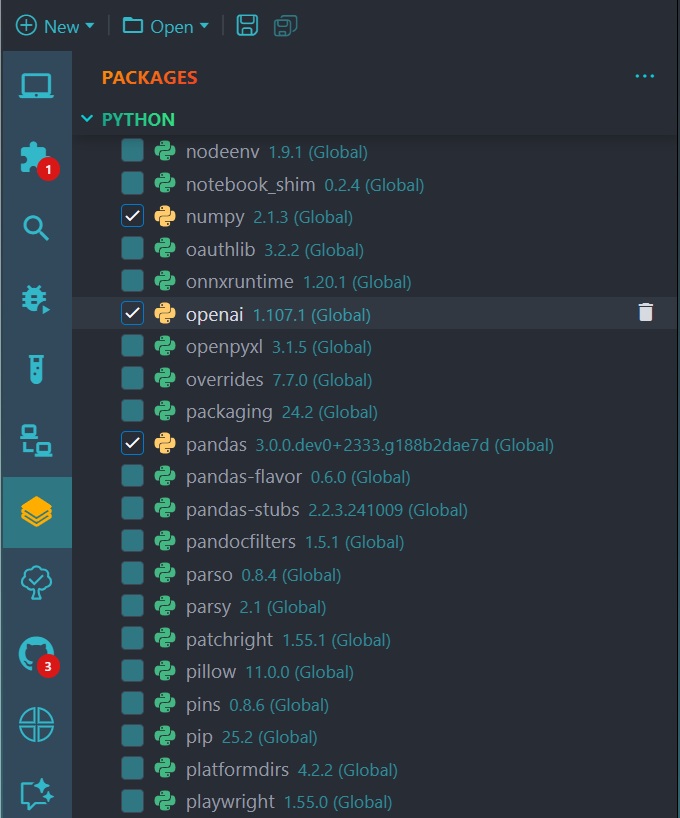Click the Python icon beside onnxruntime
This screenshot has height=818, width=680.
tap(165, 281)
